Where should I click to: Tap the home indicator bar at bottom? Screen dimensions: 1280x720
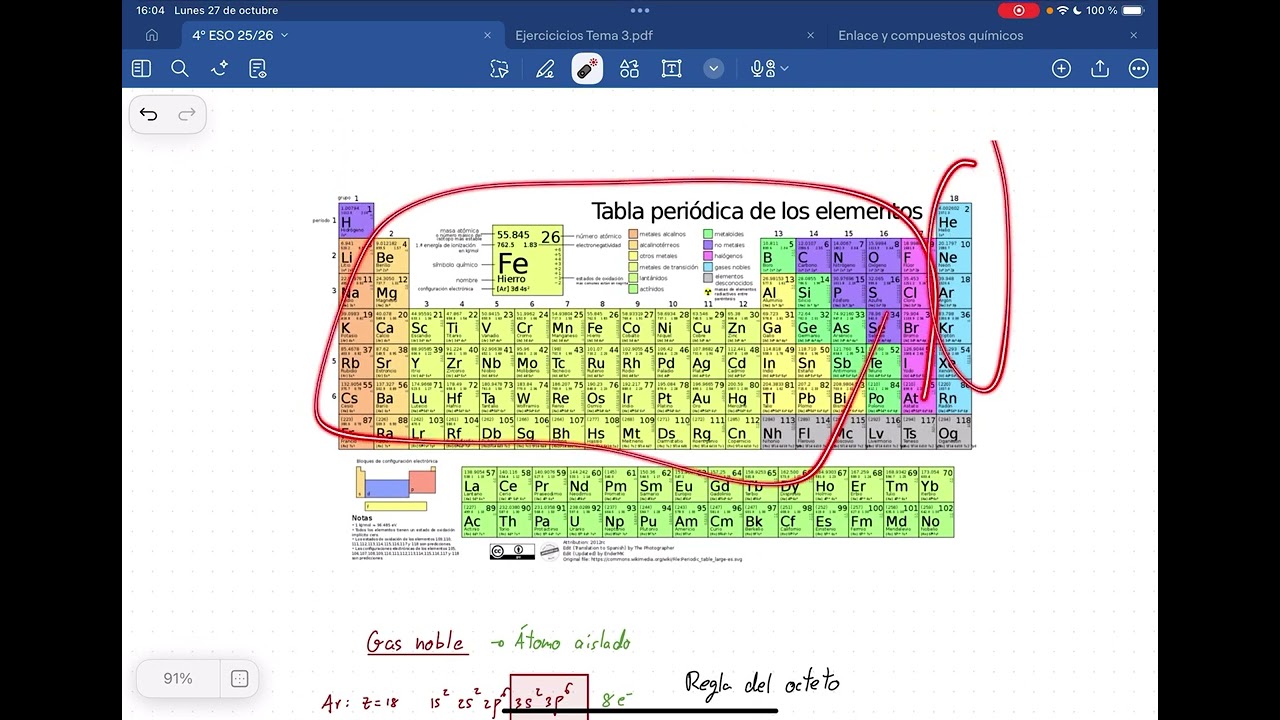(x=640, y=711)
